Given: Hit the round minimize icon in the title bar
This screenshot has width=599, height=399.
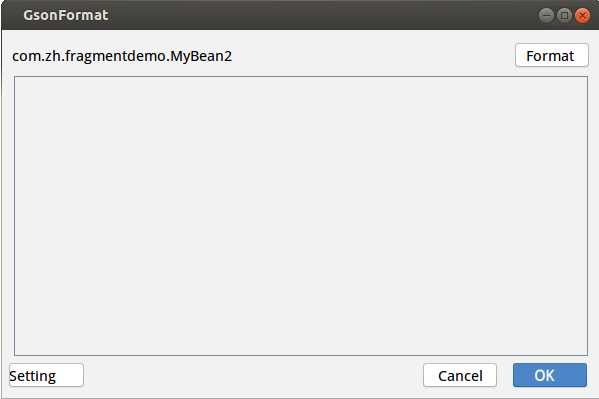Looking at the screenshot, I should [546, 15].
